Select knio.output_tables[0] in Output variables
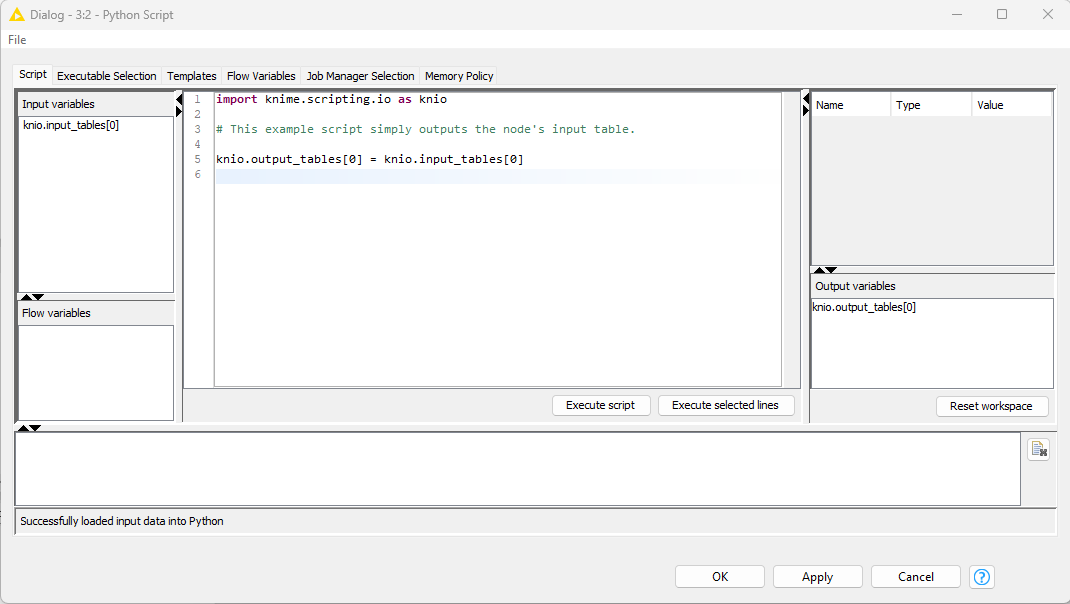 pyautogui.click(x=864, y=307)
